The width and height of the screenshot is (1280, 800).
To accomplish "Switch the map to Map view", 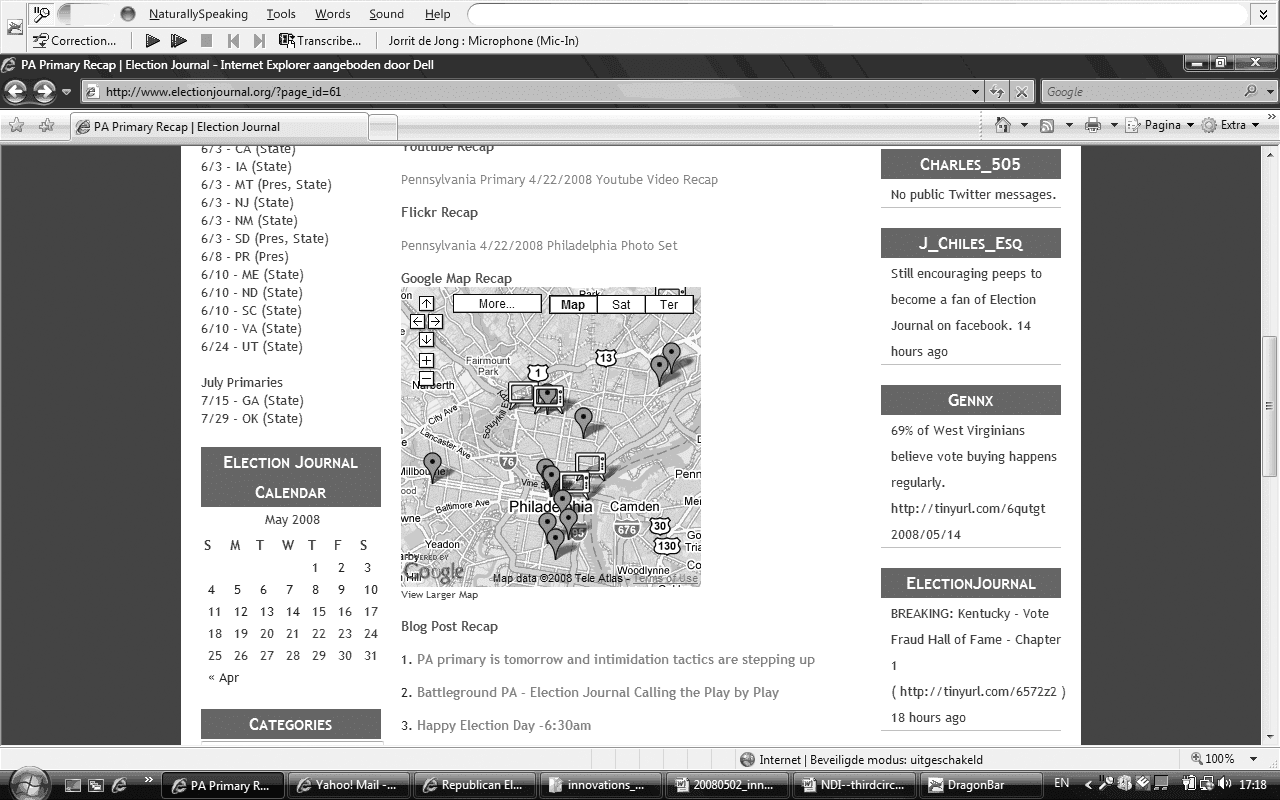I will pos(573,304).
